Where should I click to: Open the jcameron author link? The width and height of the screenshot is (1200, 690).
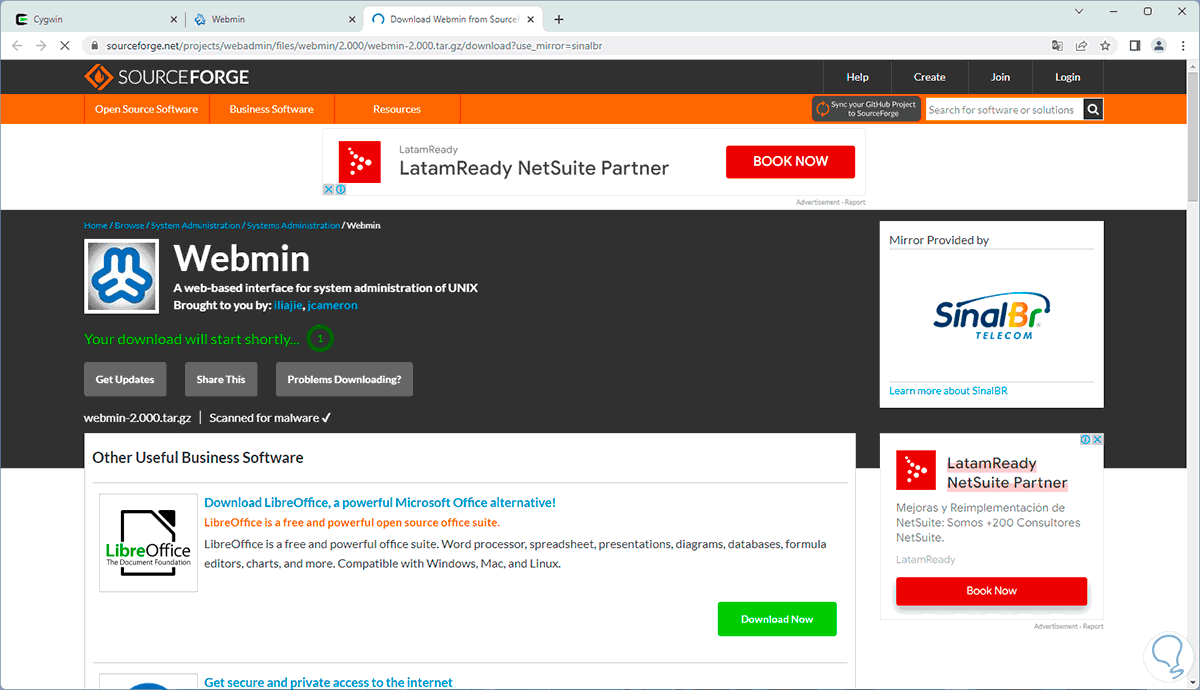tap(332, 305)
